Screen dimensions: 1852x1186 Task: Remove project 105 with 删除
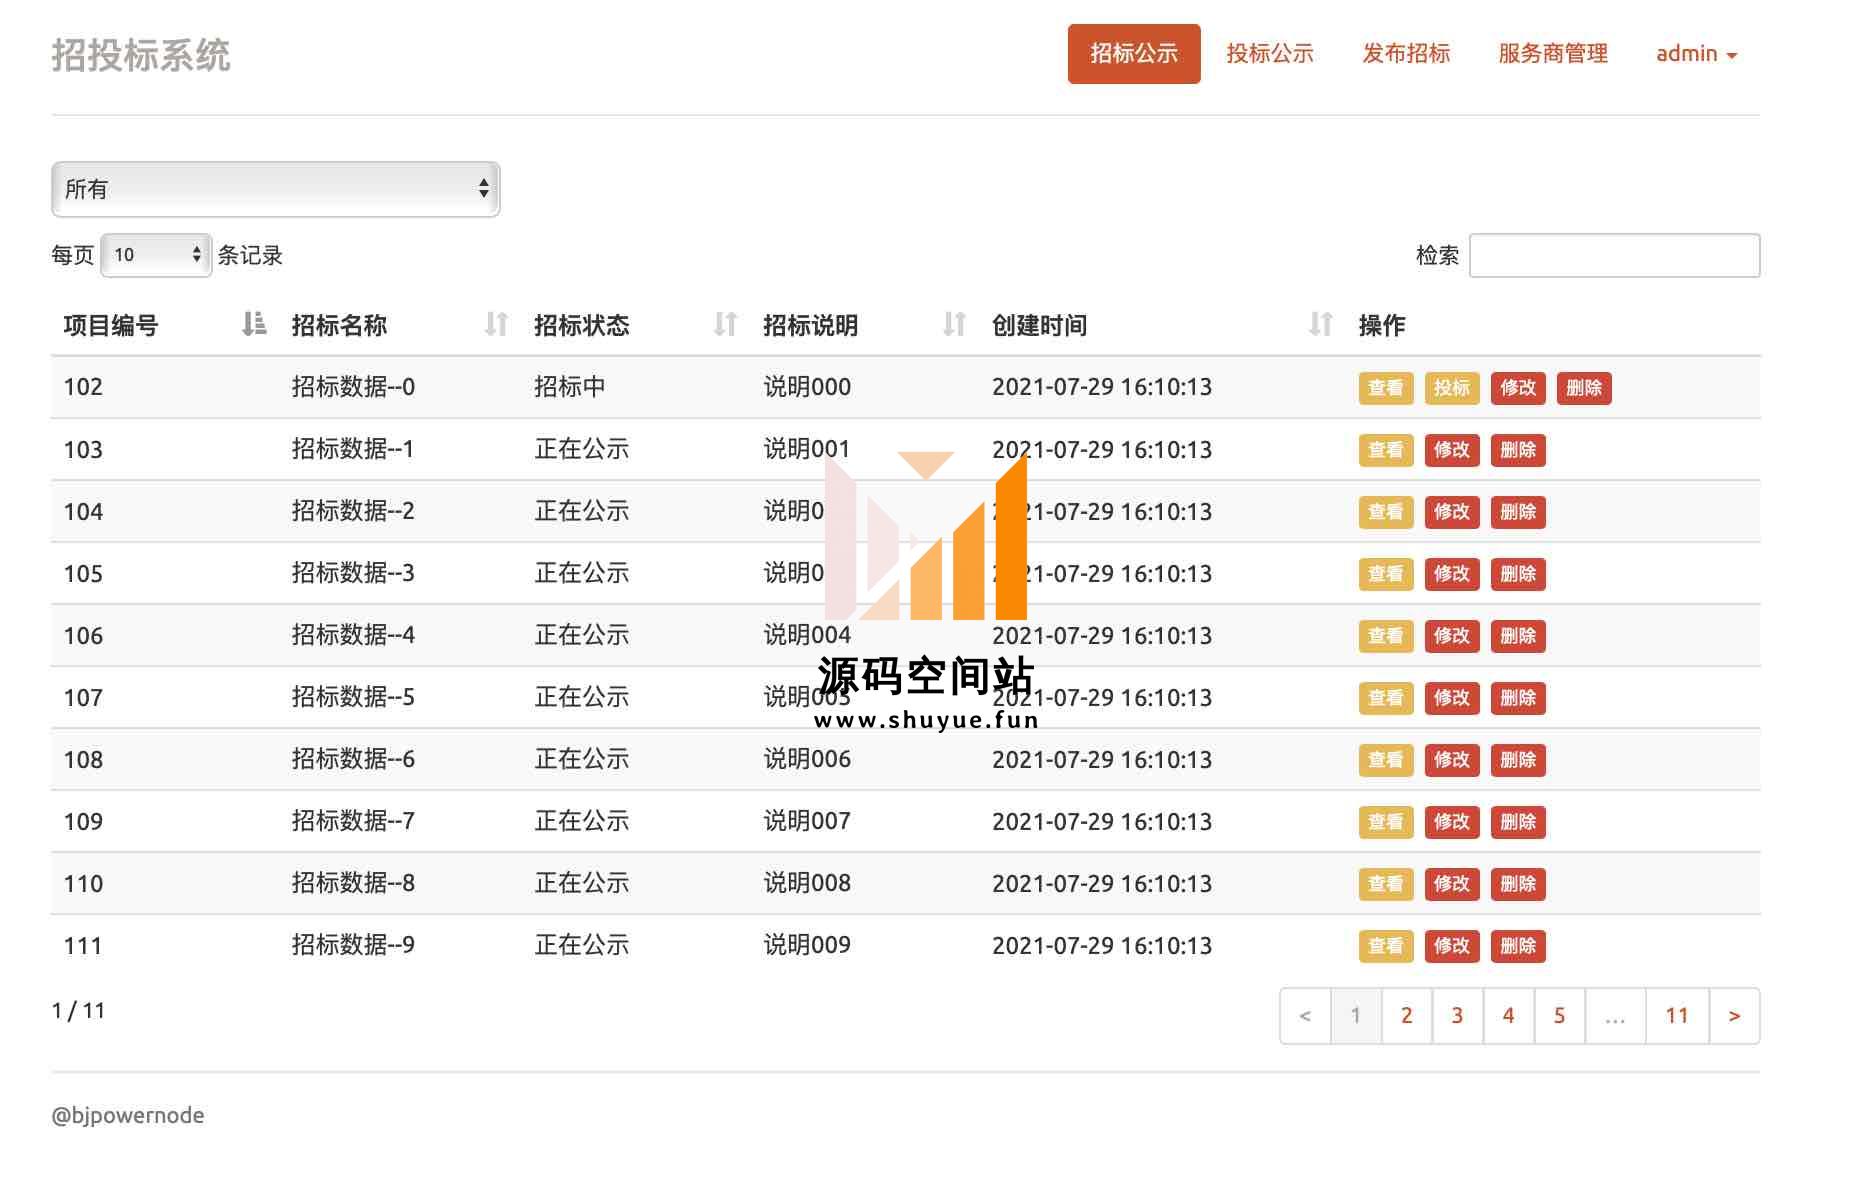pos(1518,574)
